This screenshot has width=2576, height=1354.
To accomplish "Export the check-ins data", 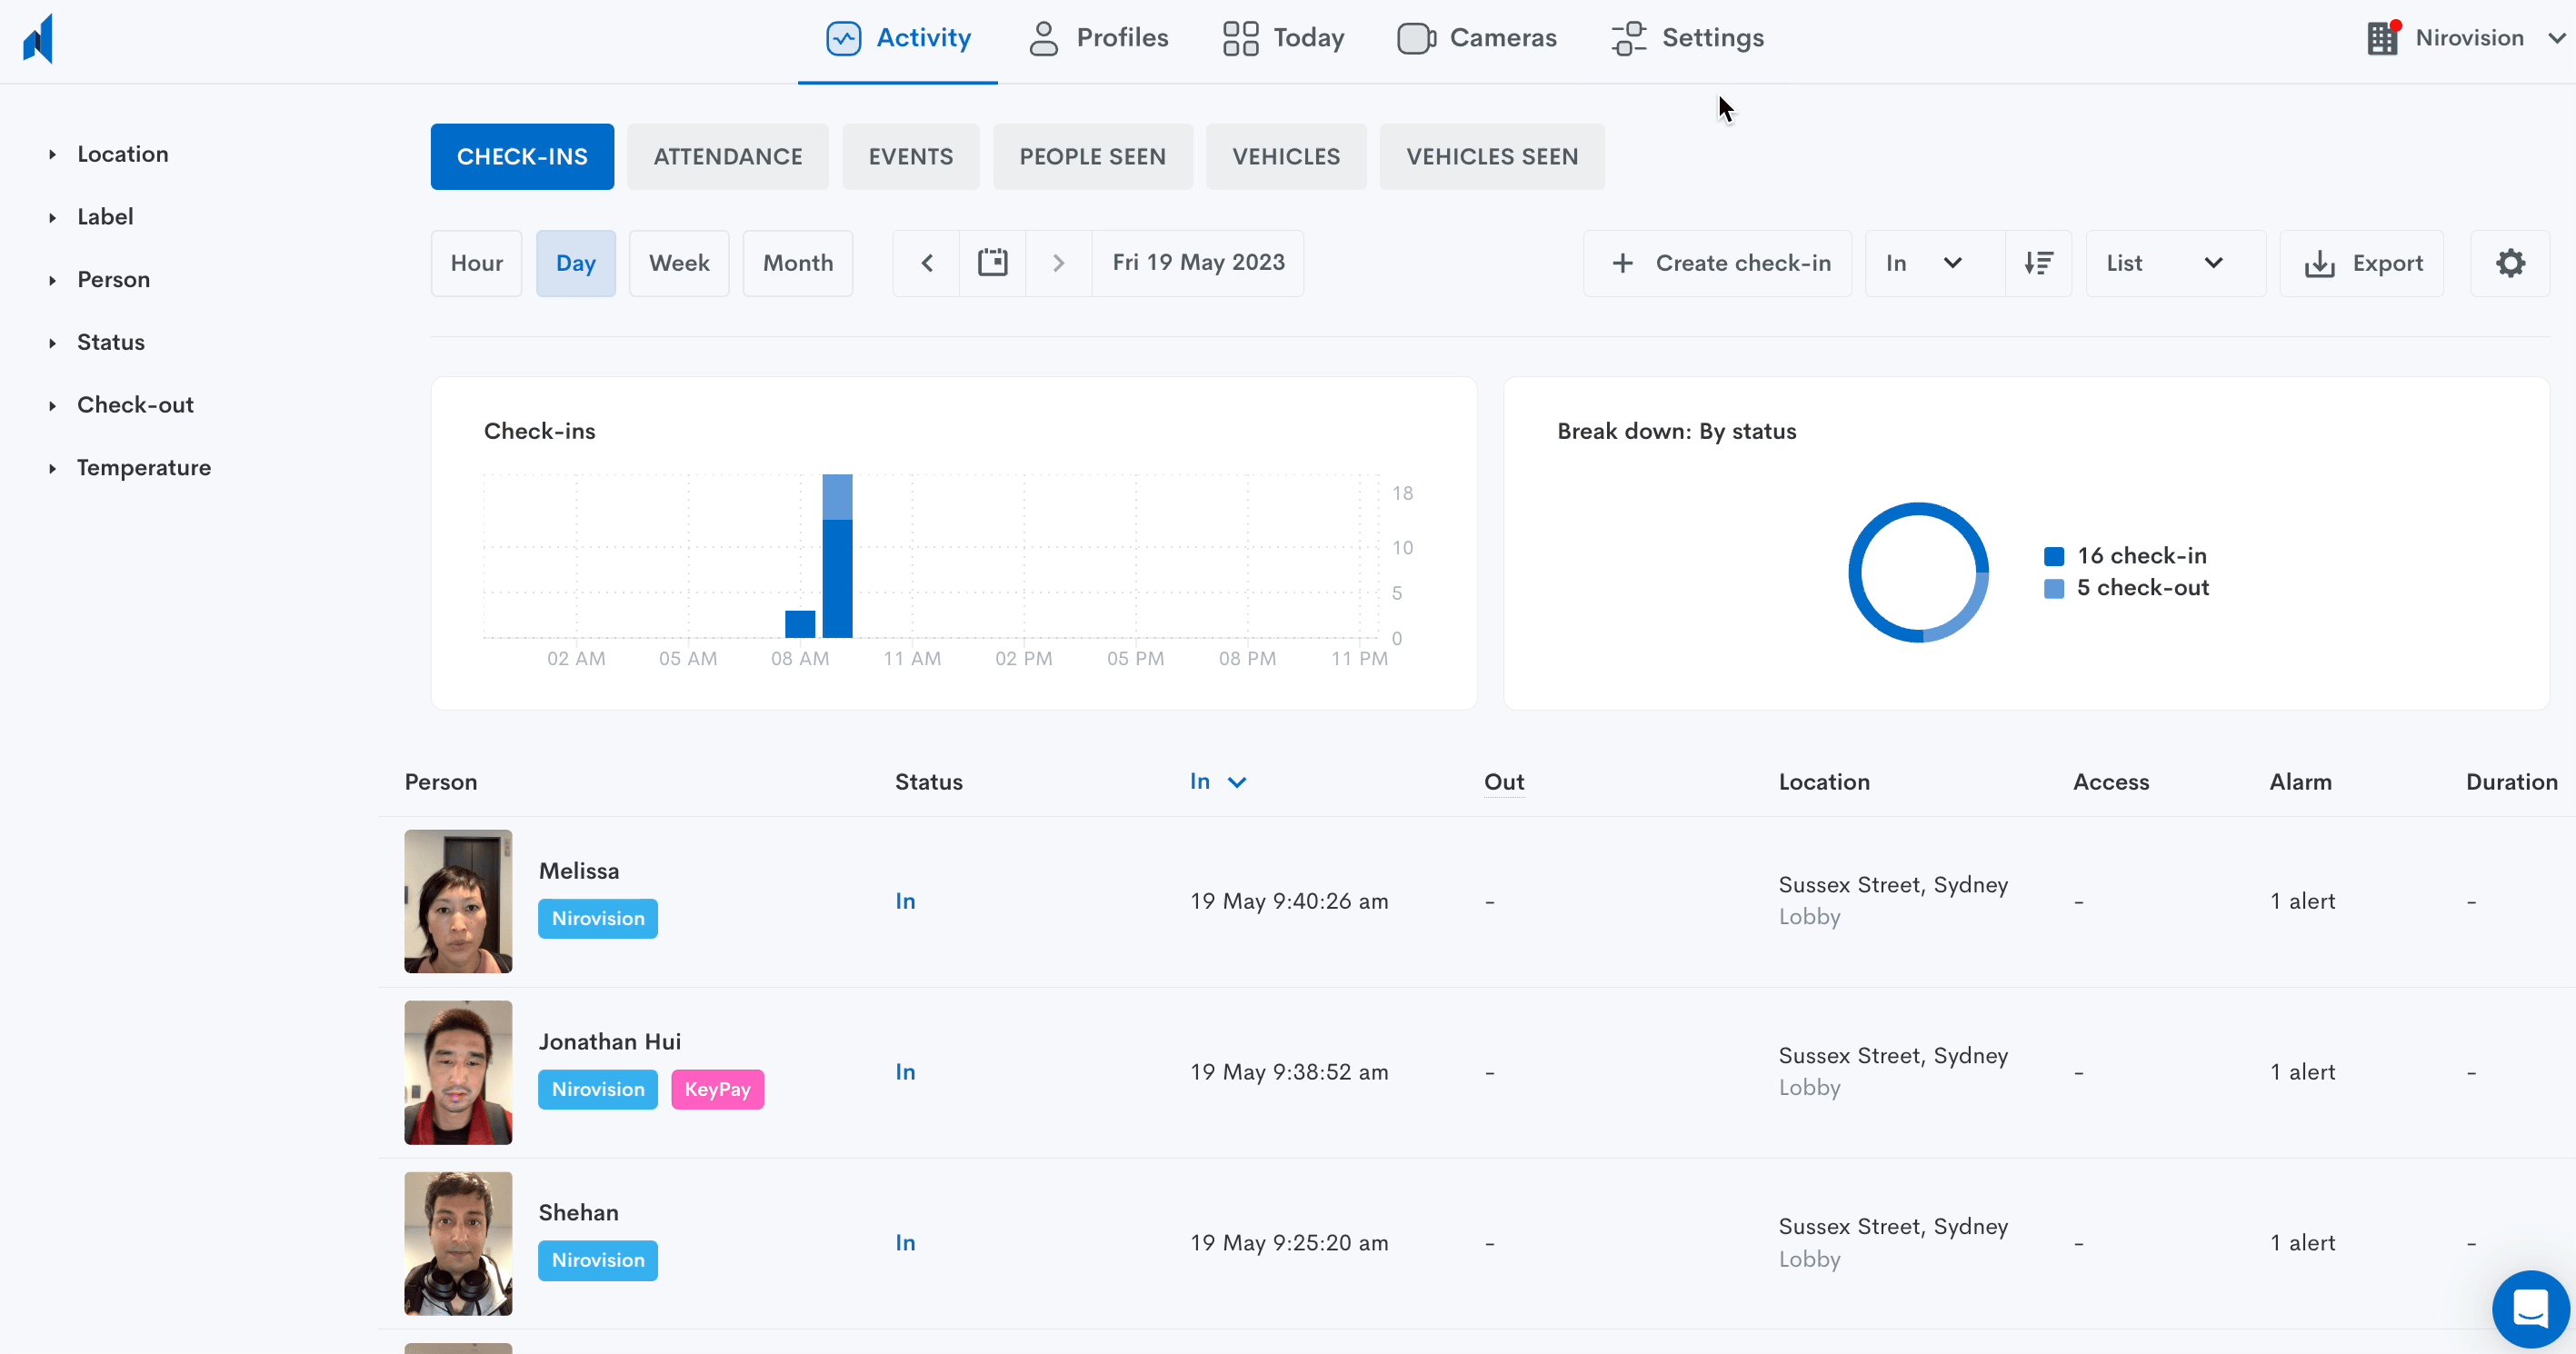I will (2362, 263).
